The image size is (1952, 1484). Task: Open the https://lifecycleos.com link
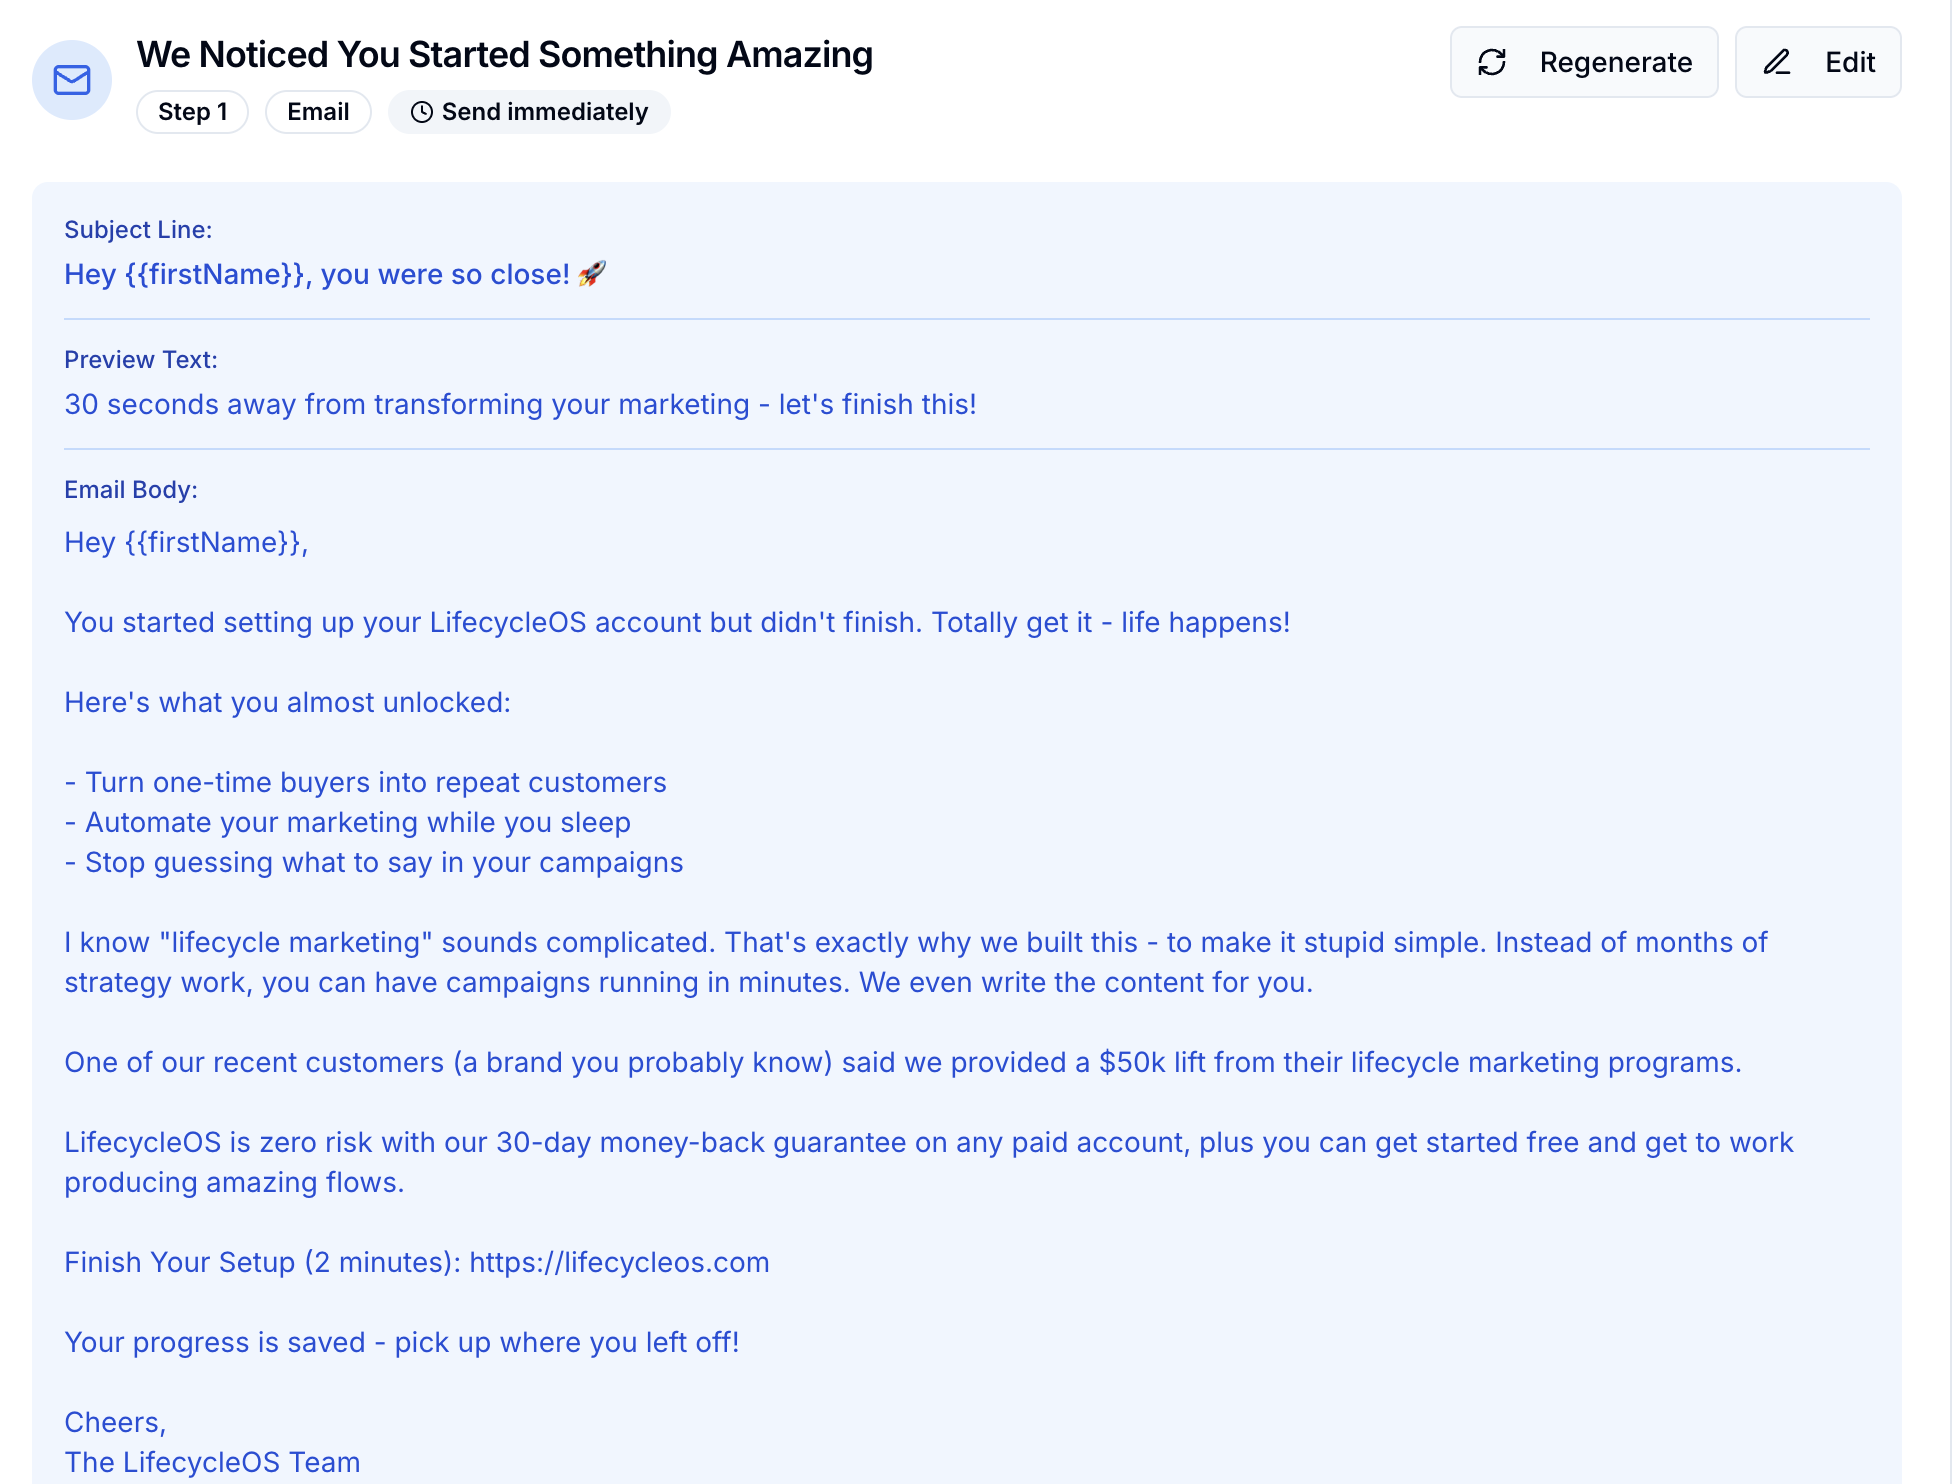pos(619,1262)
